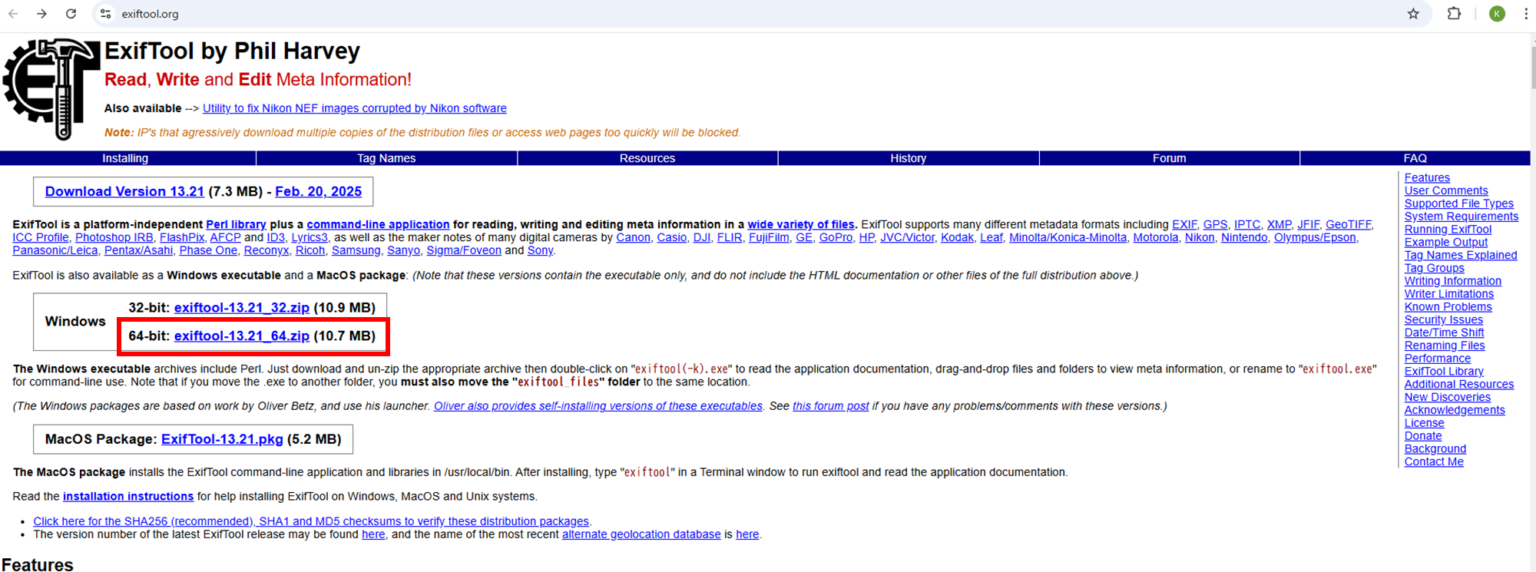
Task: Click Download Version 13.21 link
Action: [x=124, y=192]
